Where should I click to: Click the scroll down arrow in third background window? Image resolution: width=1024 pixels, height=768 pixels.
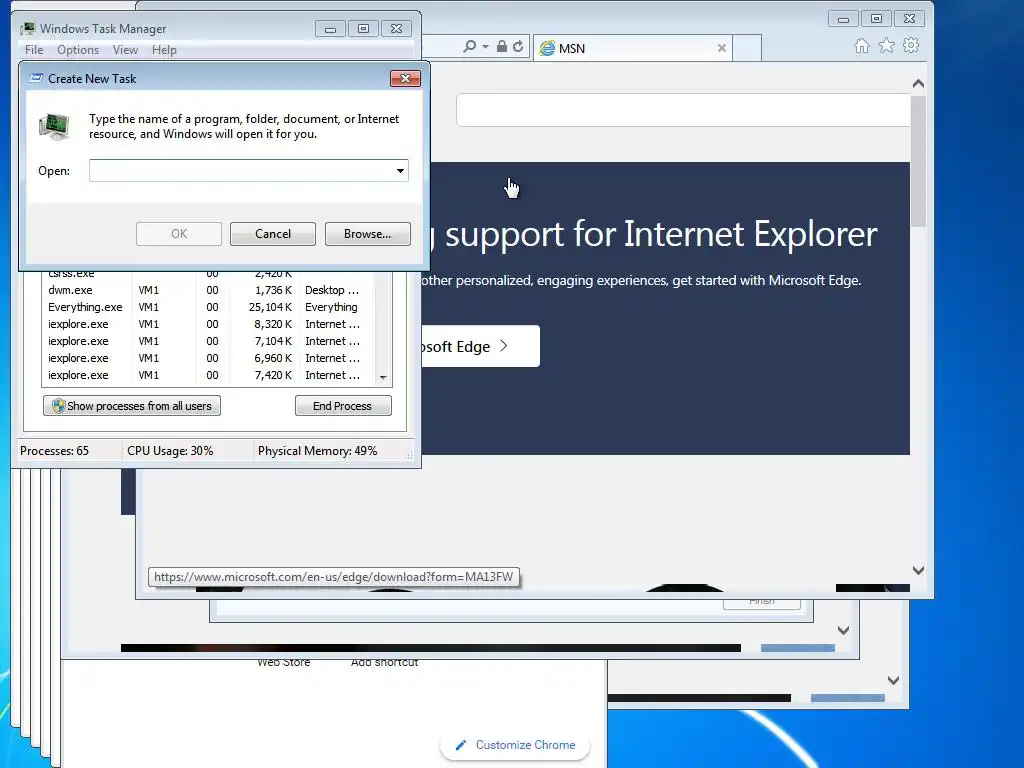click(893, 680)
